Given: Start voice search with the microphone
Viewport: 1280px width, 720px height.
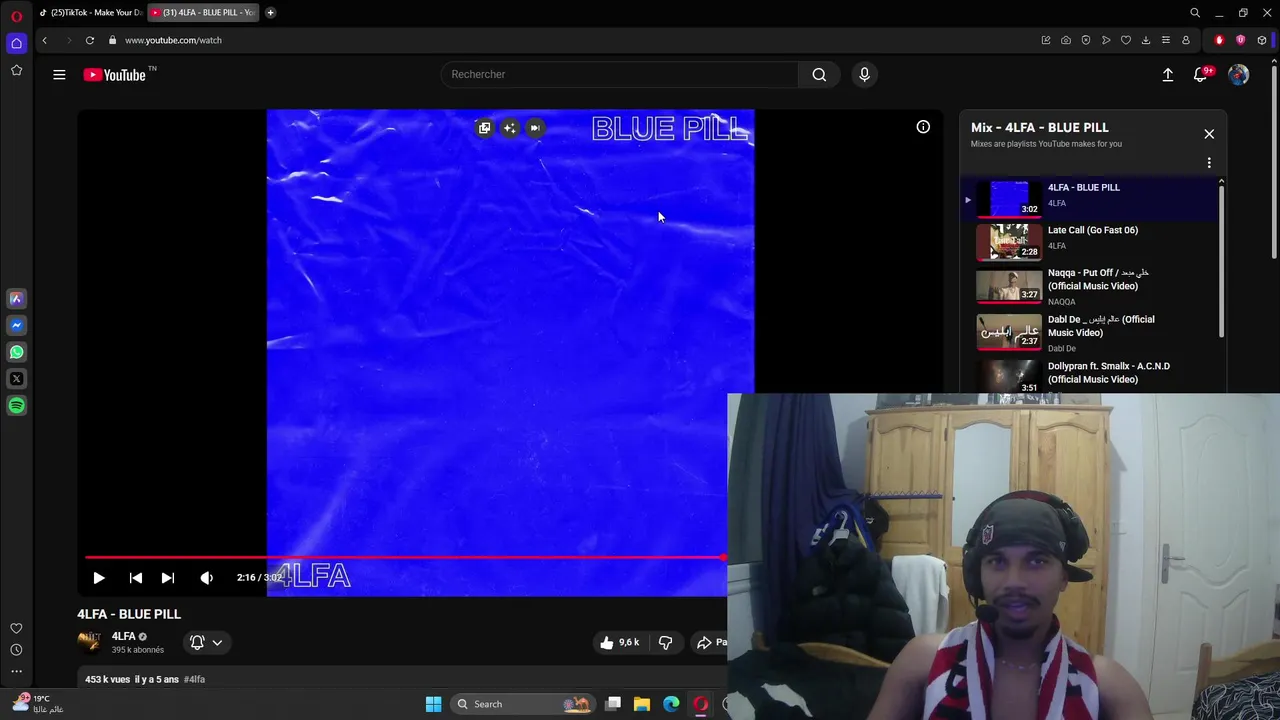Looking at the screenshot, I should point(865,74).
